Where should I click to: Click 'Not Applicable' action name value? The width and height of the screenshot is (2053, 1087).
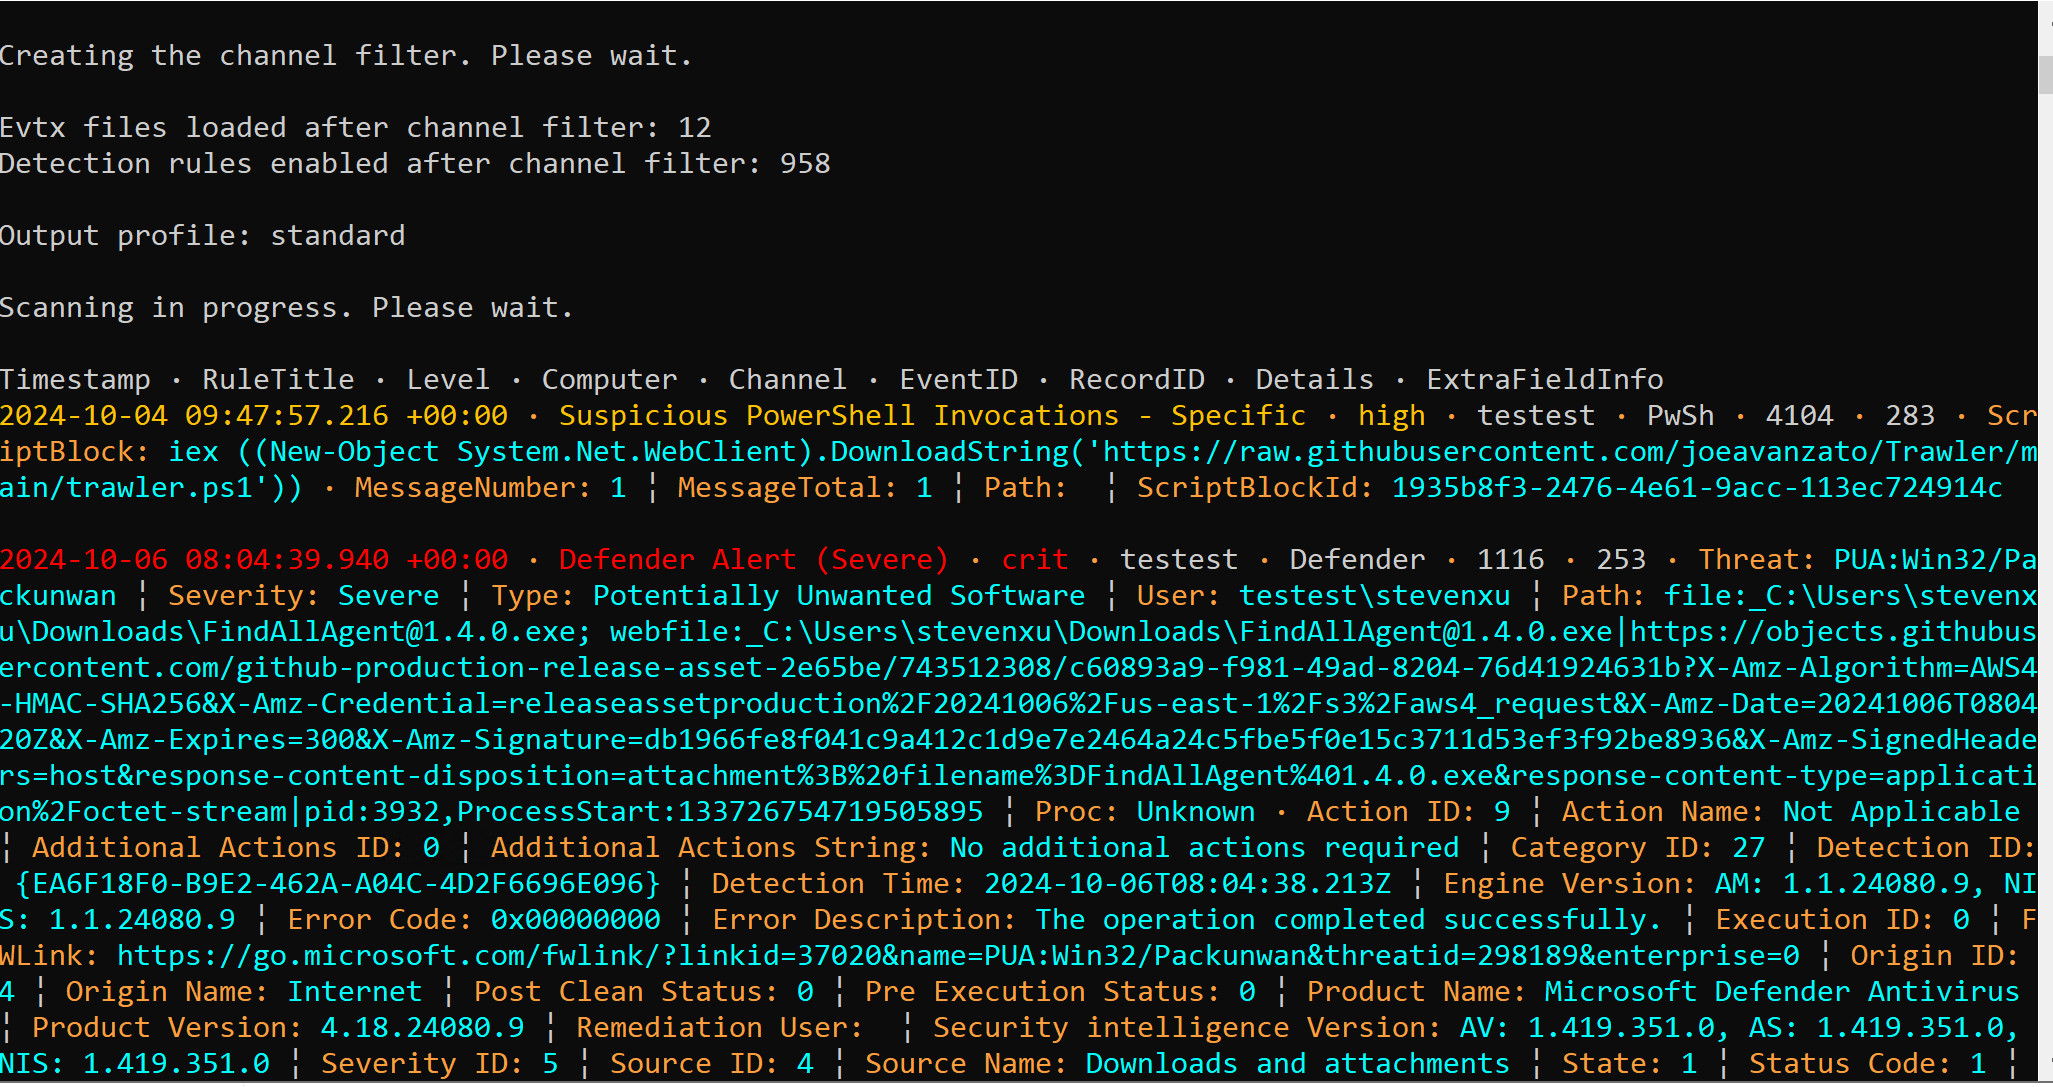pyautogui.click(x=1901, y=812)
